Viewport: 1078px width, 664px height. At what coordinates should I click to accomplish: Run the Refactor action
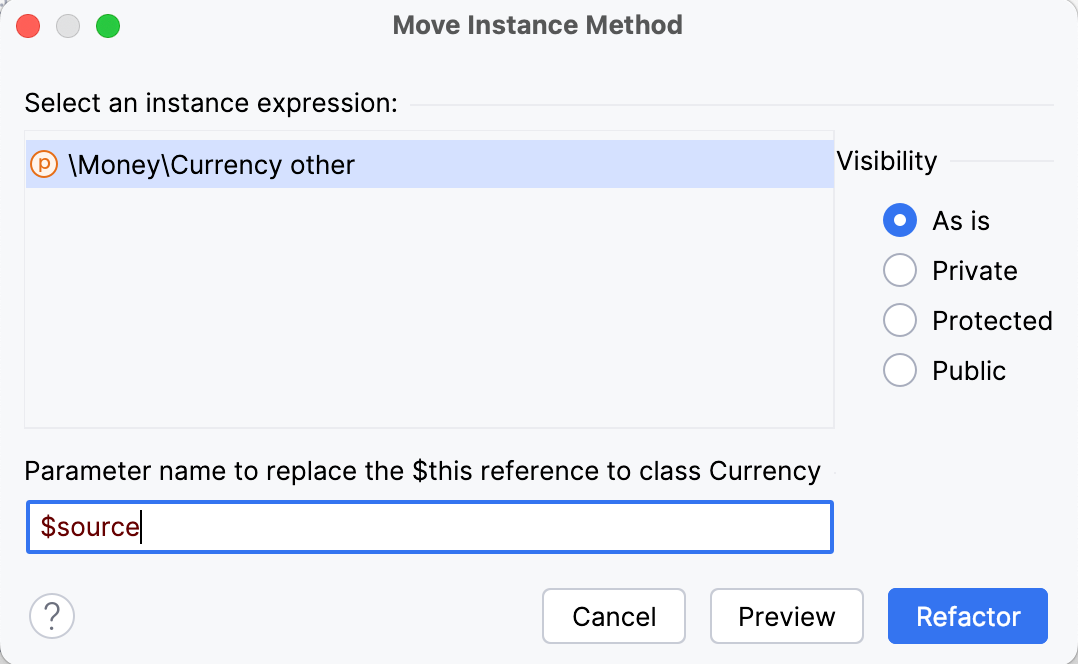pyautogui.click(x=966, y=616)
